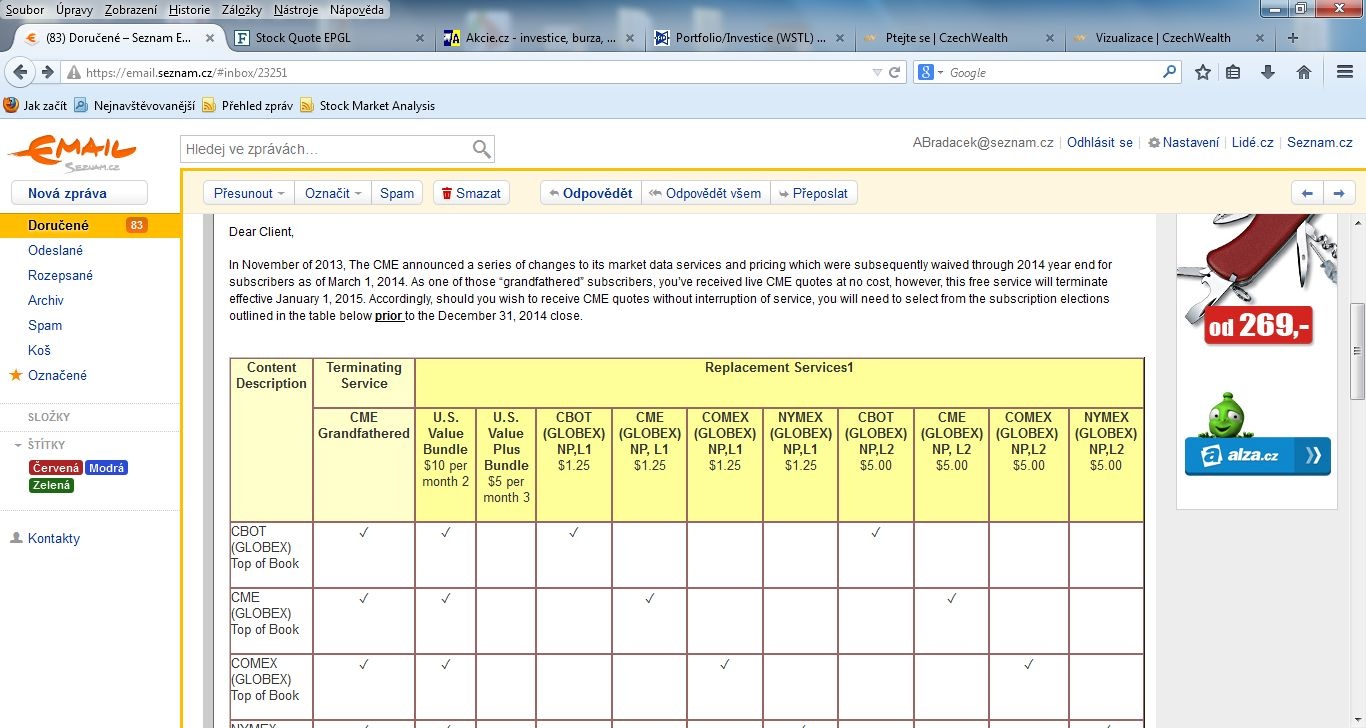
Task: Open the Historie menu
Action: (x=189, y=9)
